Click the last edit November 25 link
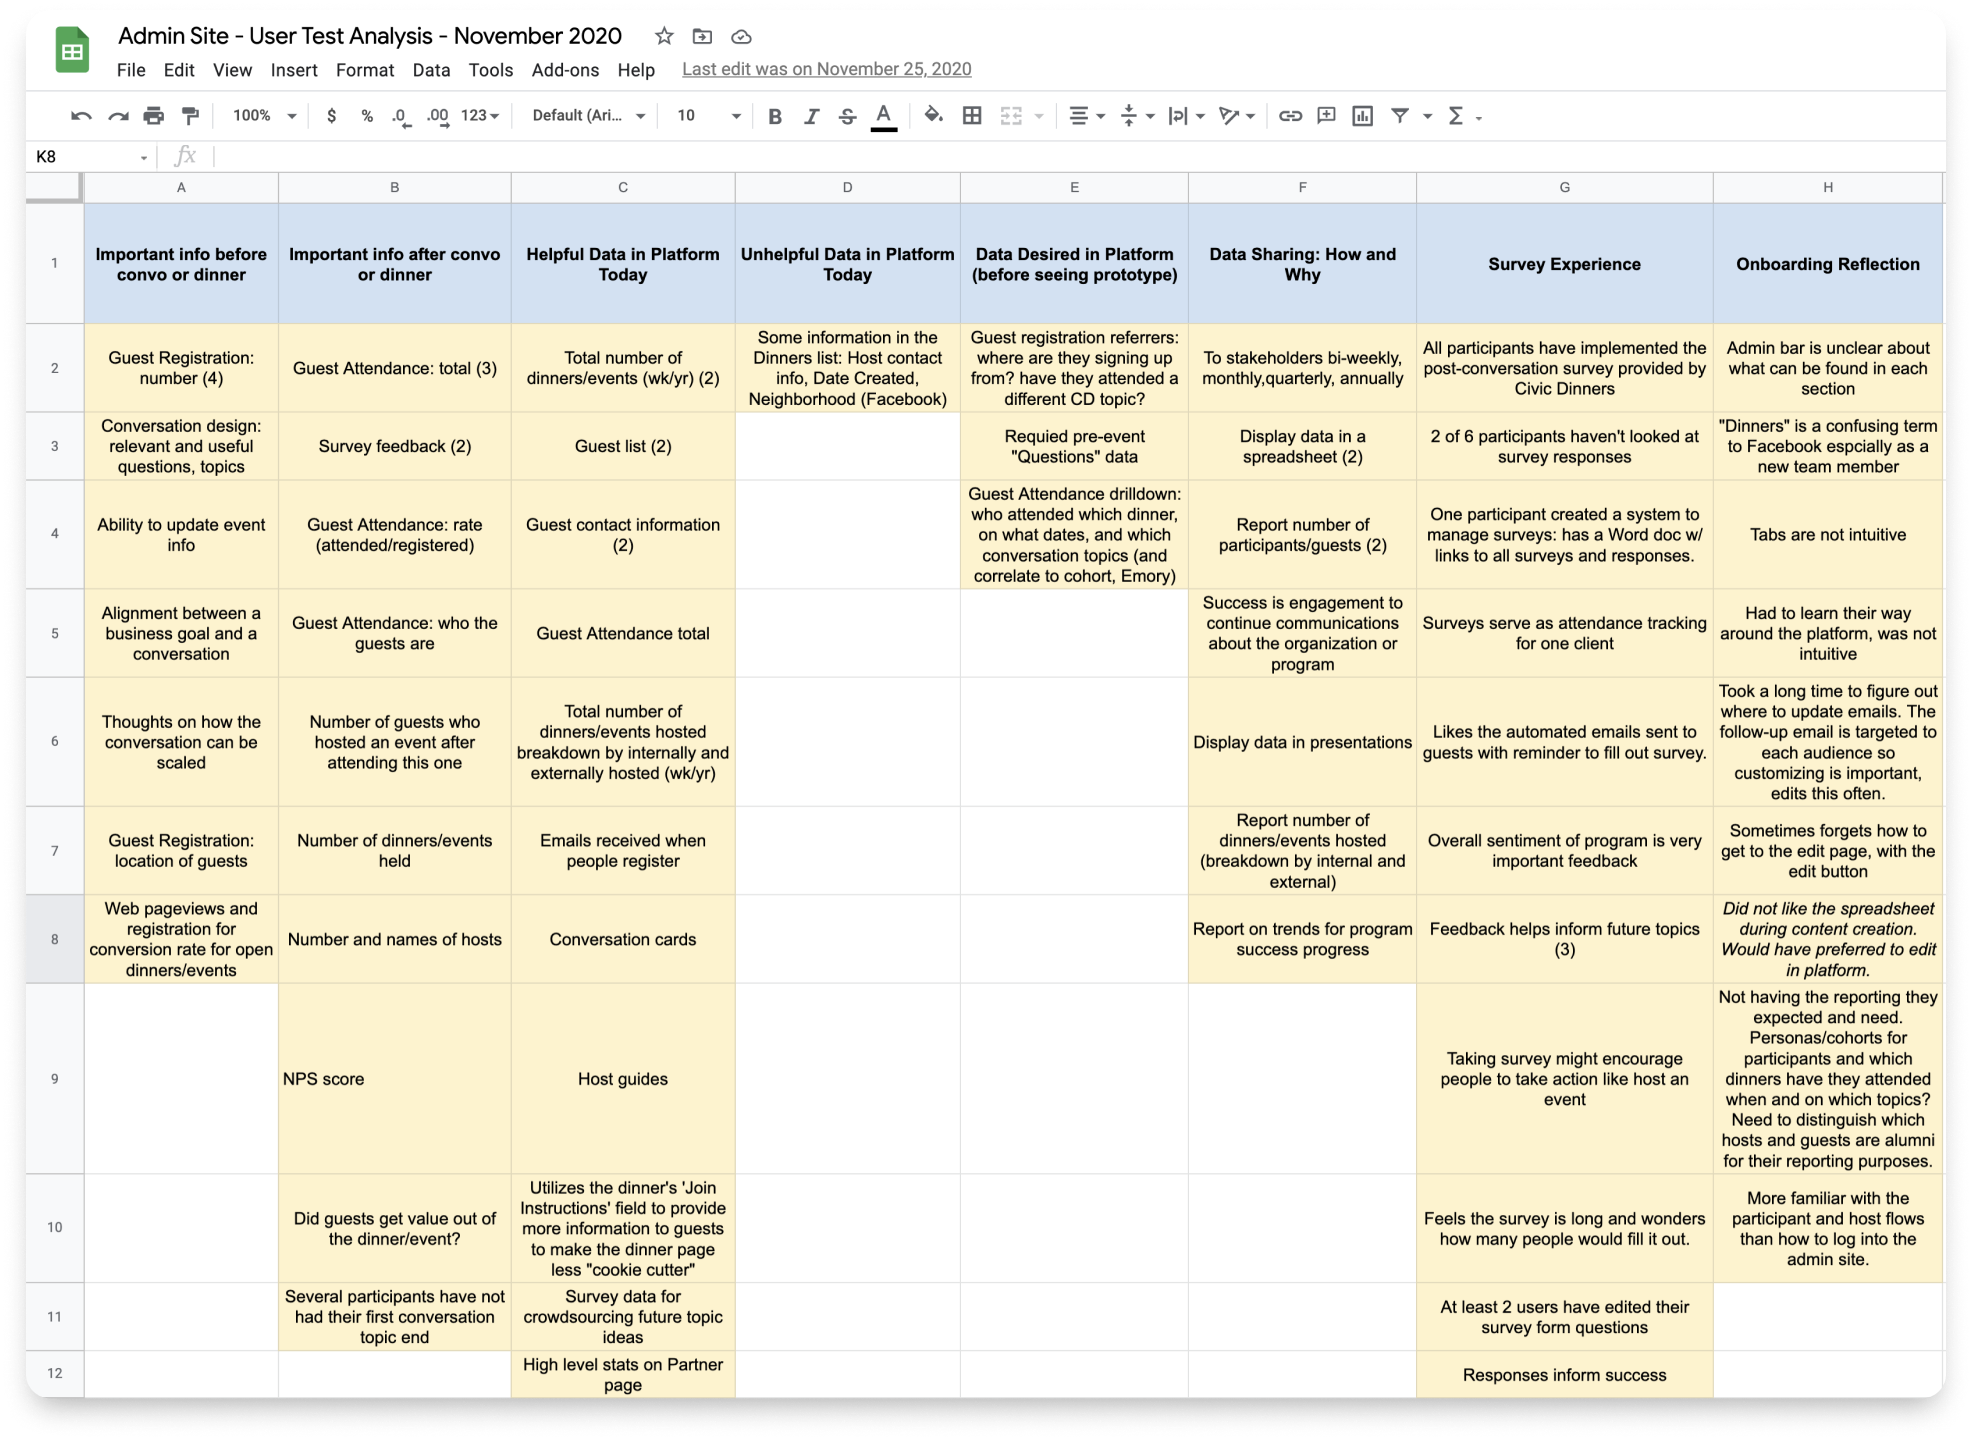 point(826,69)
